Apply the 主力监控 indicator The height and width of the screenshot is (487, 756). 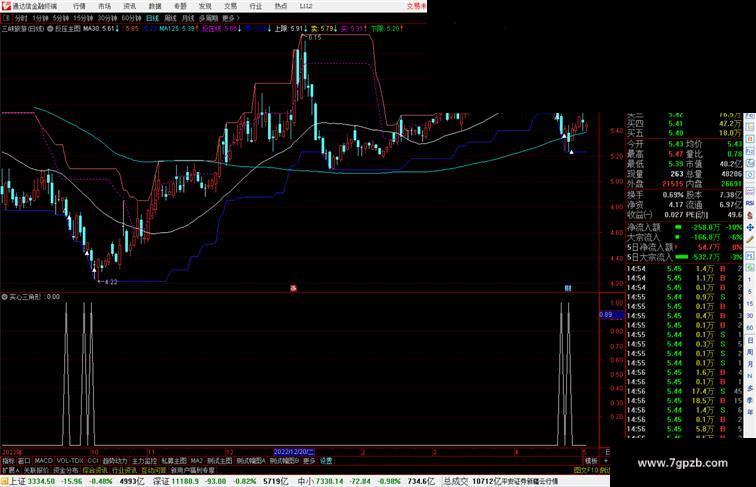145,461
